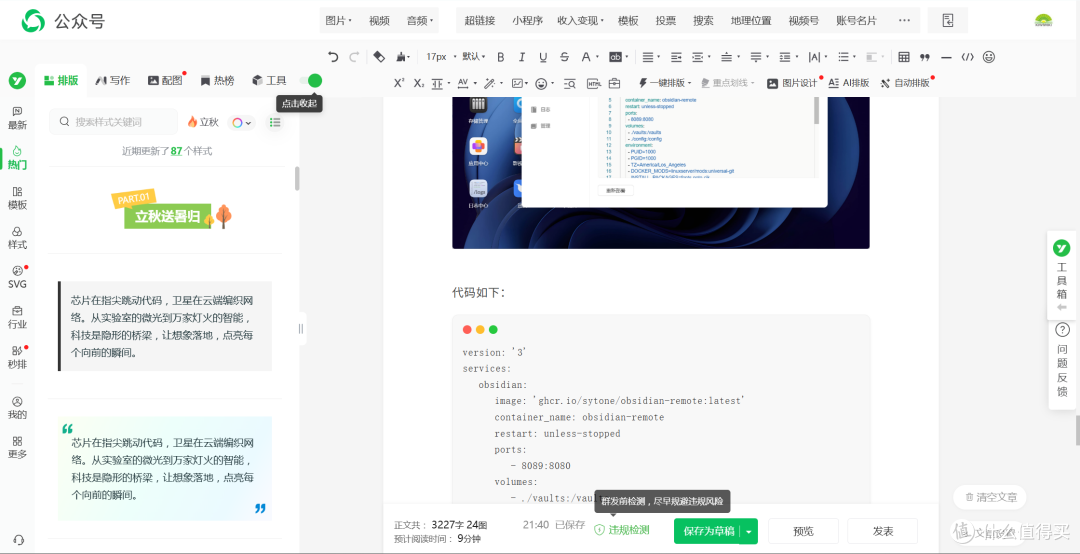The image size is (1080, 554).
Task: Toggle the green plugin switch off
Action: pos(311,81)
